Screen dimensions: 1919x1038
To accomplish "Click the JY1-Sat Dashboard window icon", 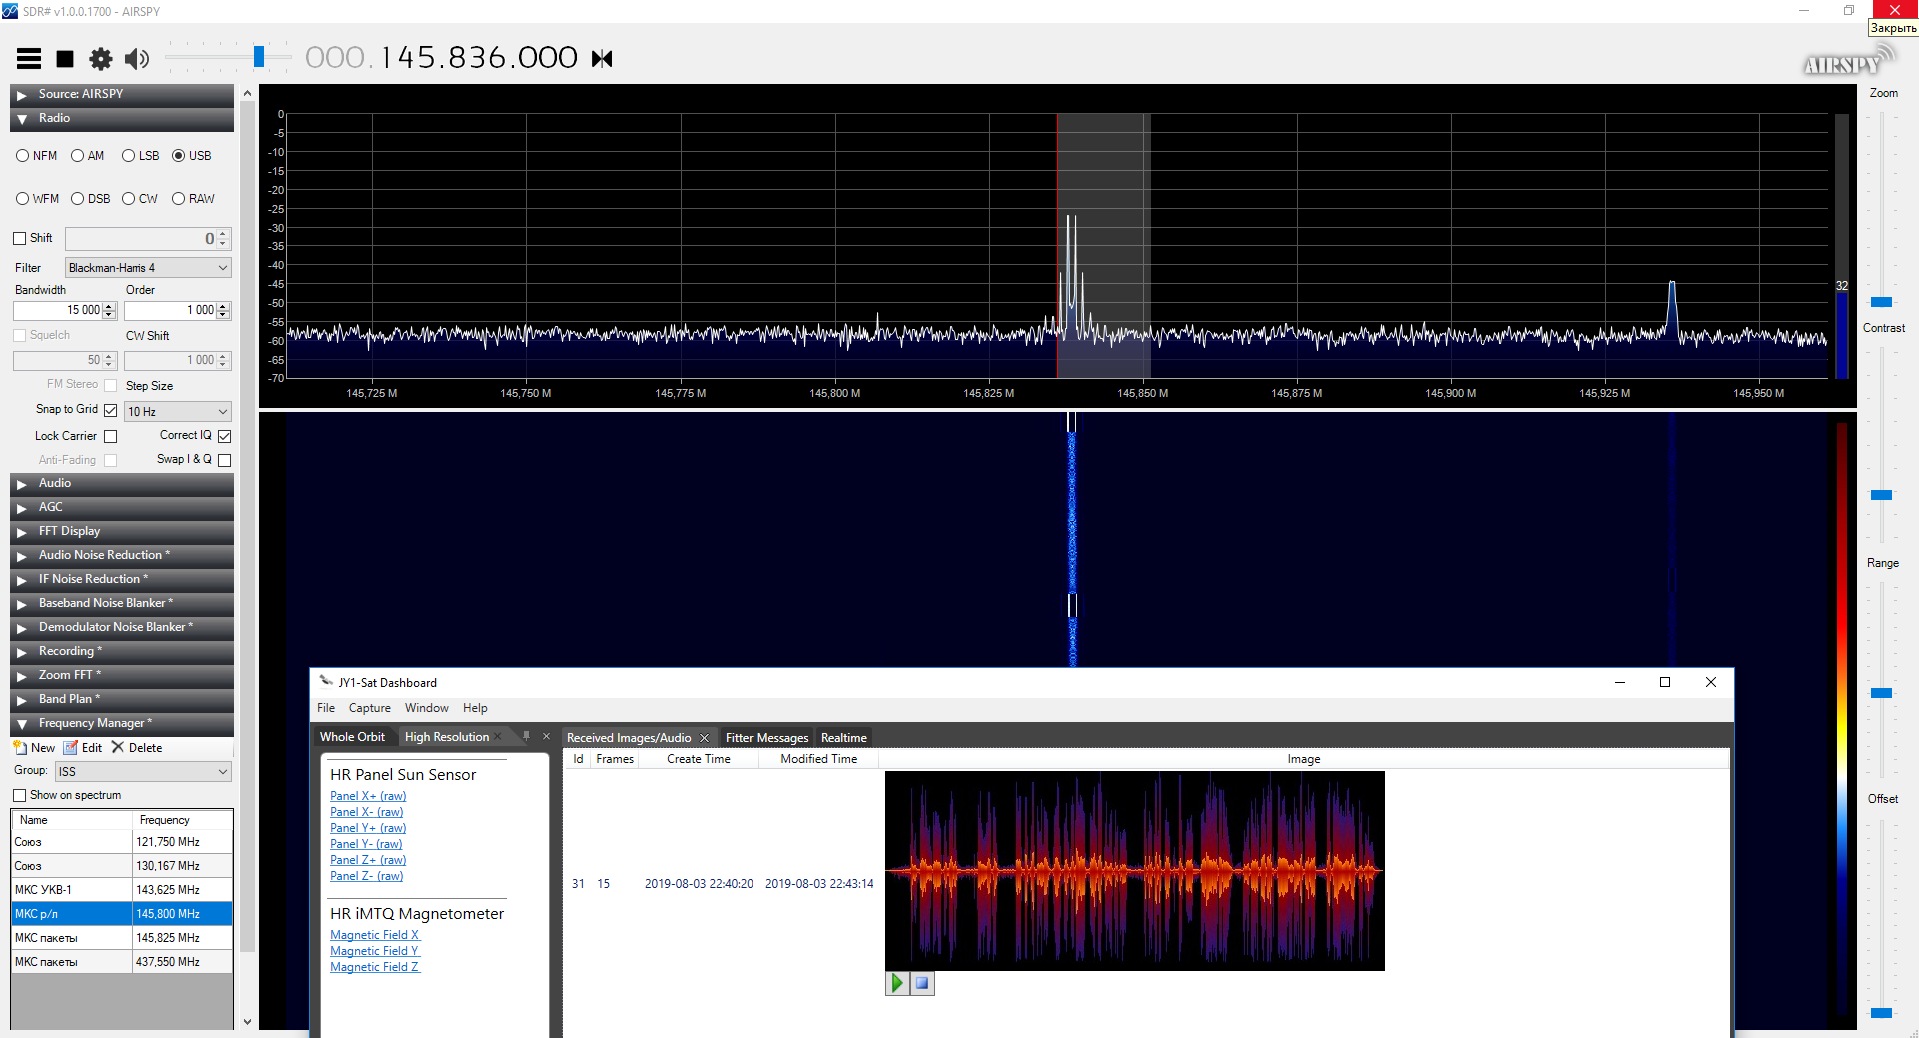I will click(325, 682).
